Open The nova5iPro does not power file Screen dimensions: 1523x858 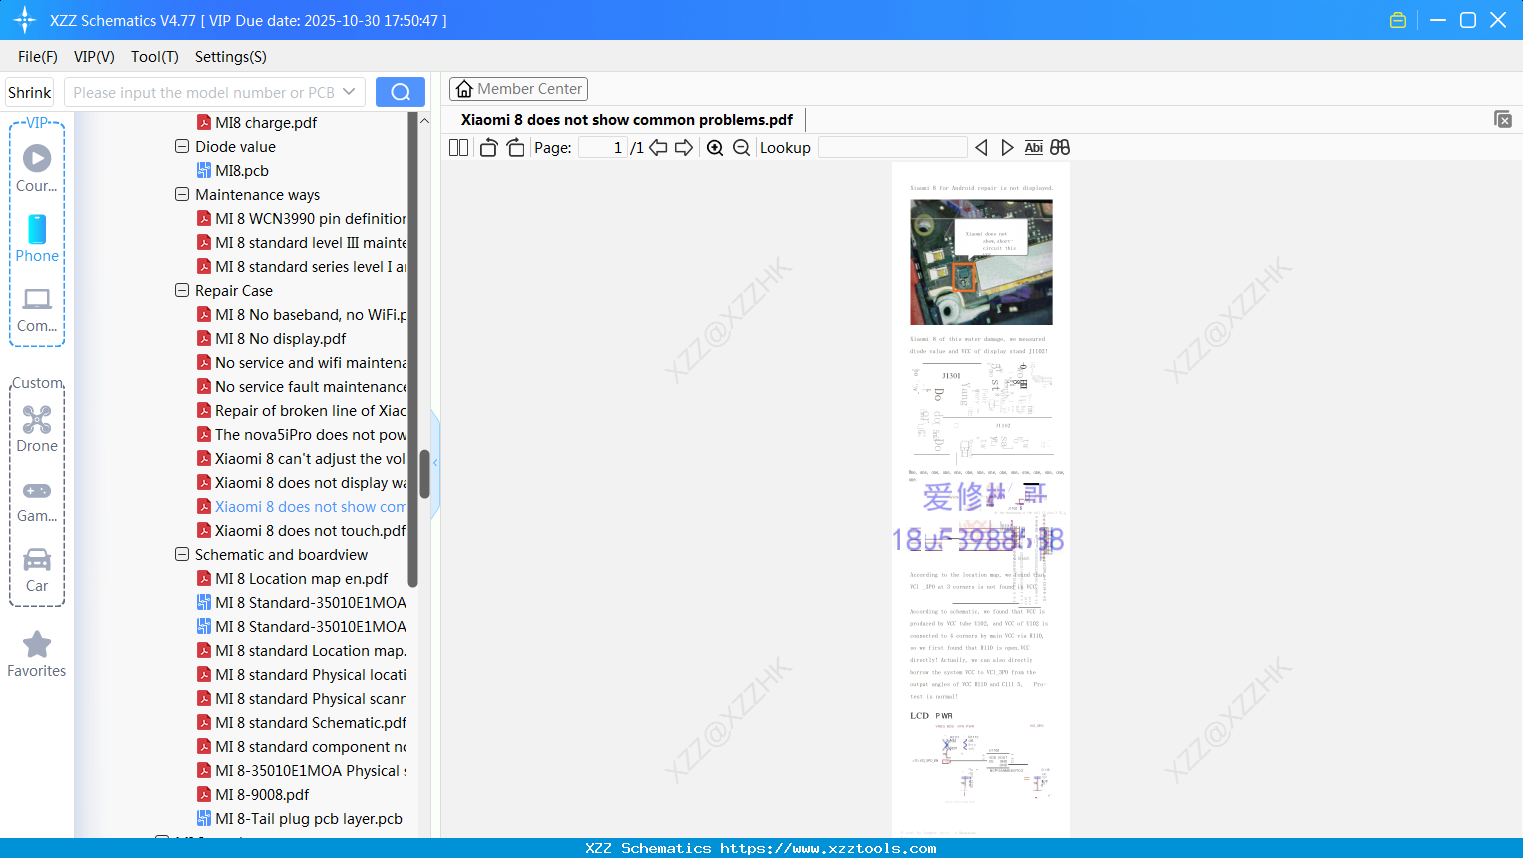tap(301, 434)
